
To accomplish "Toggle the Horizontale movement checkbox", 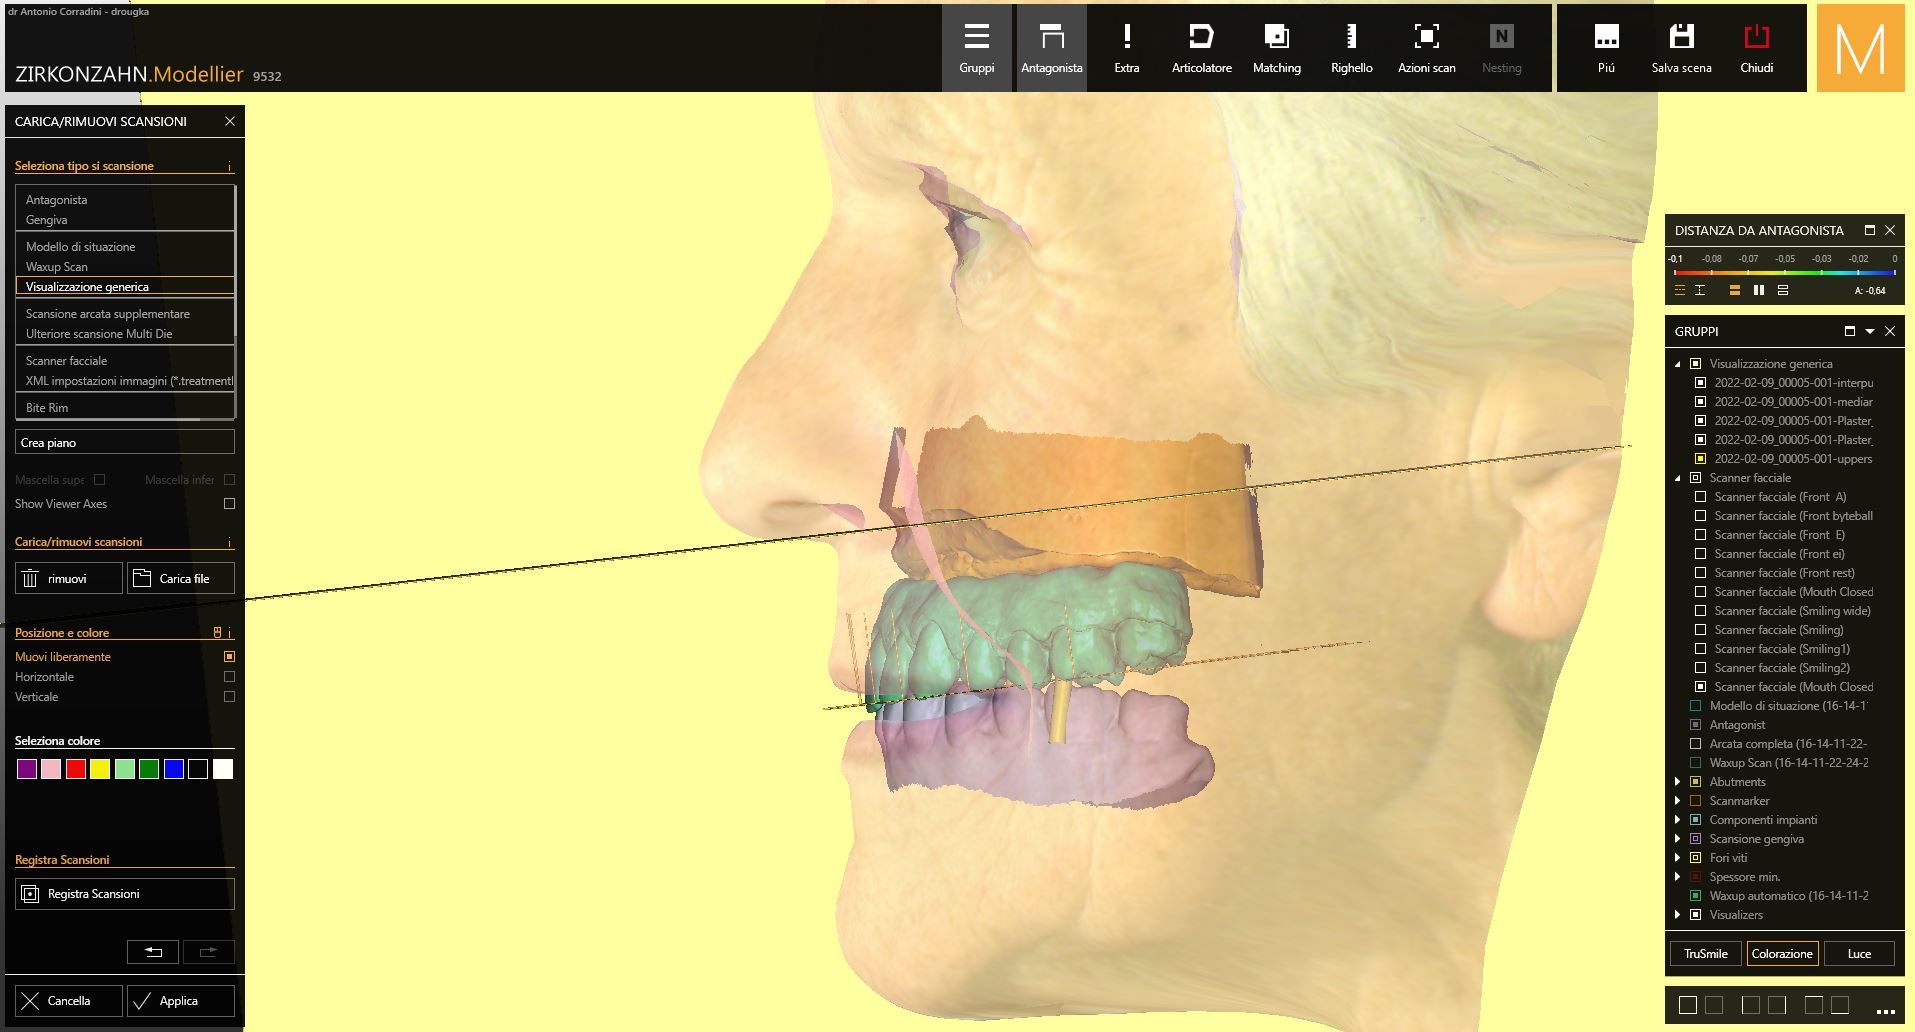I will click(x=229, y=677).
